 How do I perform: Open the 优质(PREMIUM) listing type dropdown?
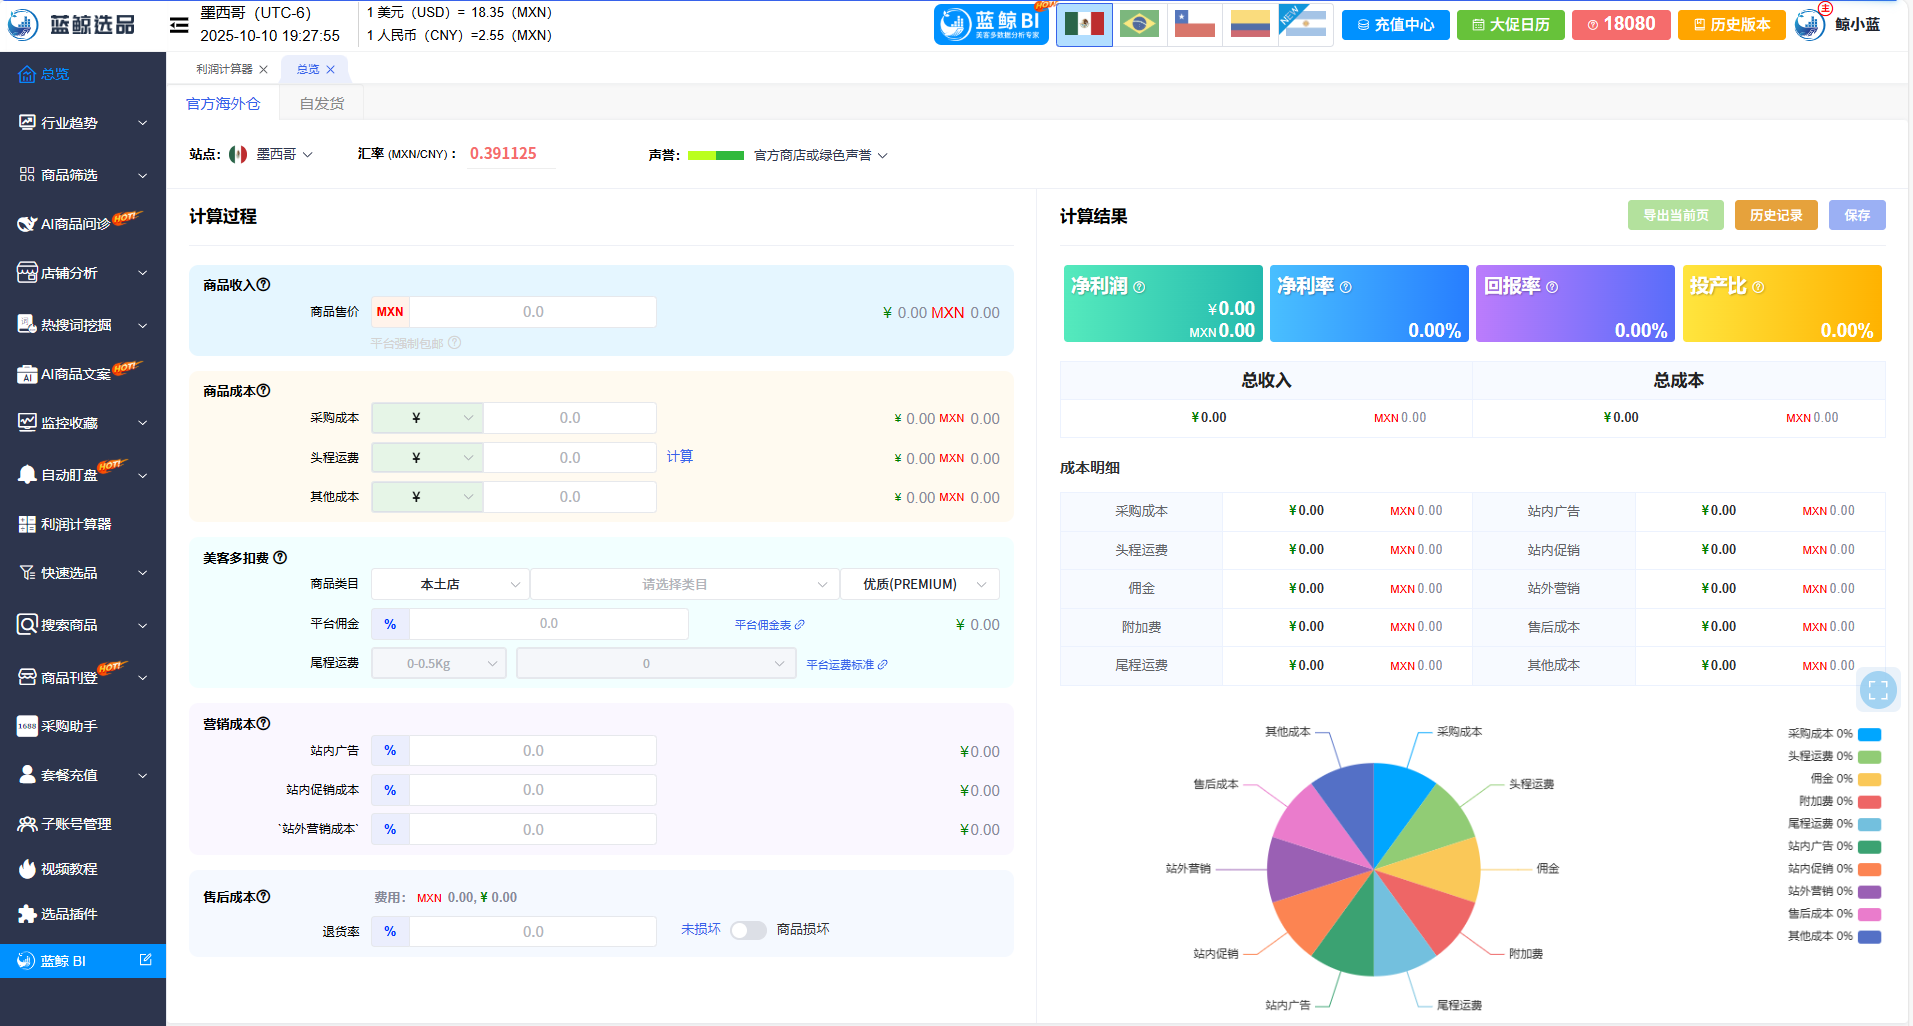tap(920, 584)
